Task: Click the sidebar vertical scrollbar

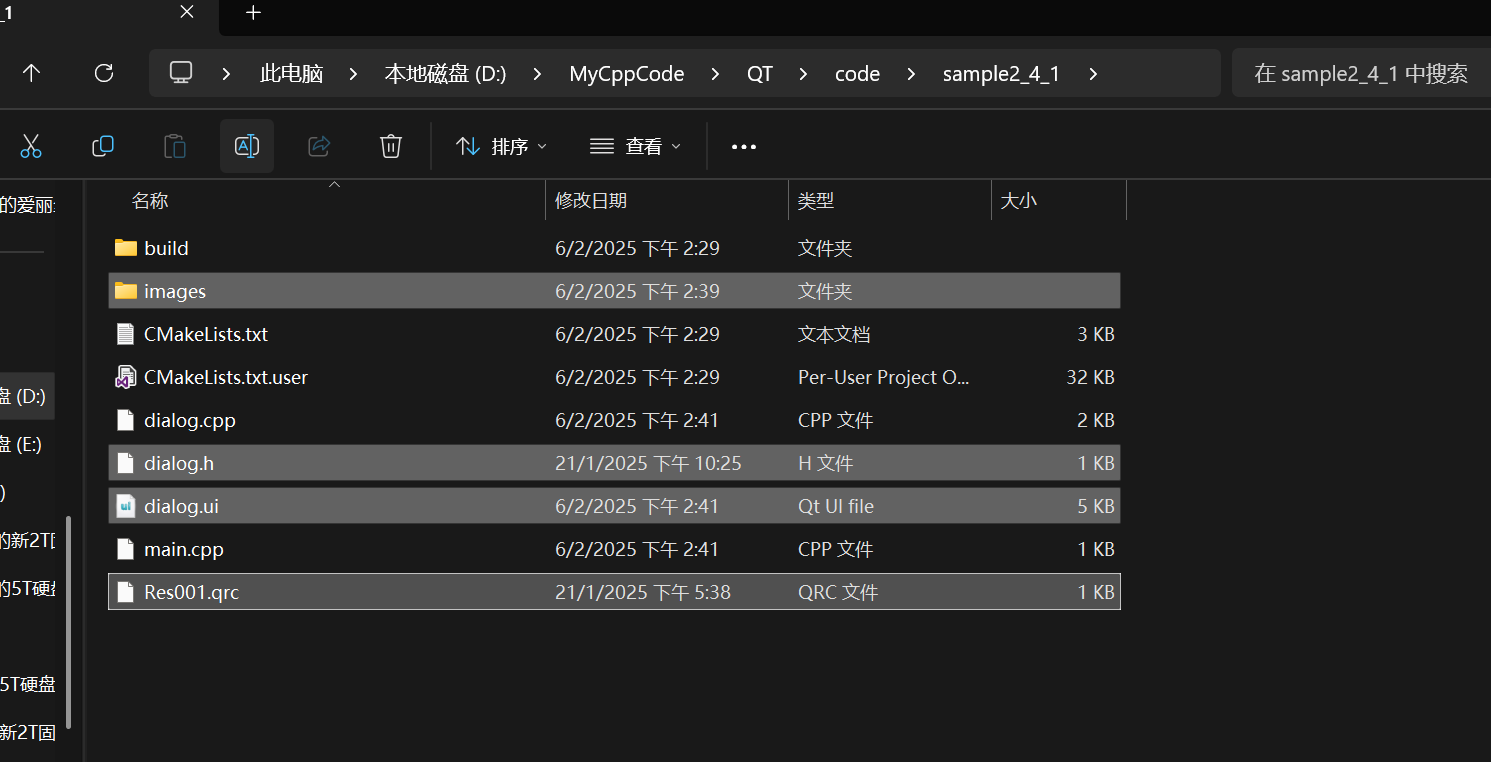Action: coord(68,620)
